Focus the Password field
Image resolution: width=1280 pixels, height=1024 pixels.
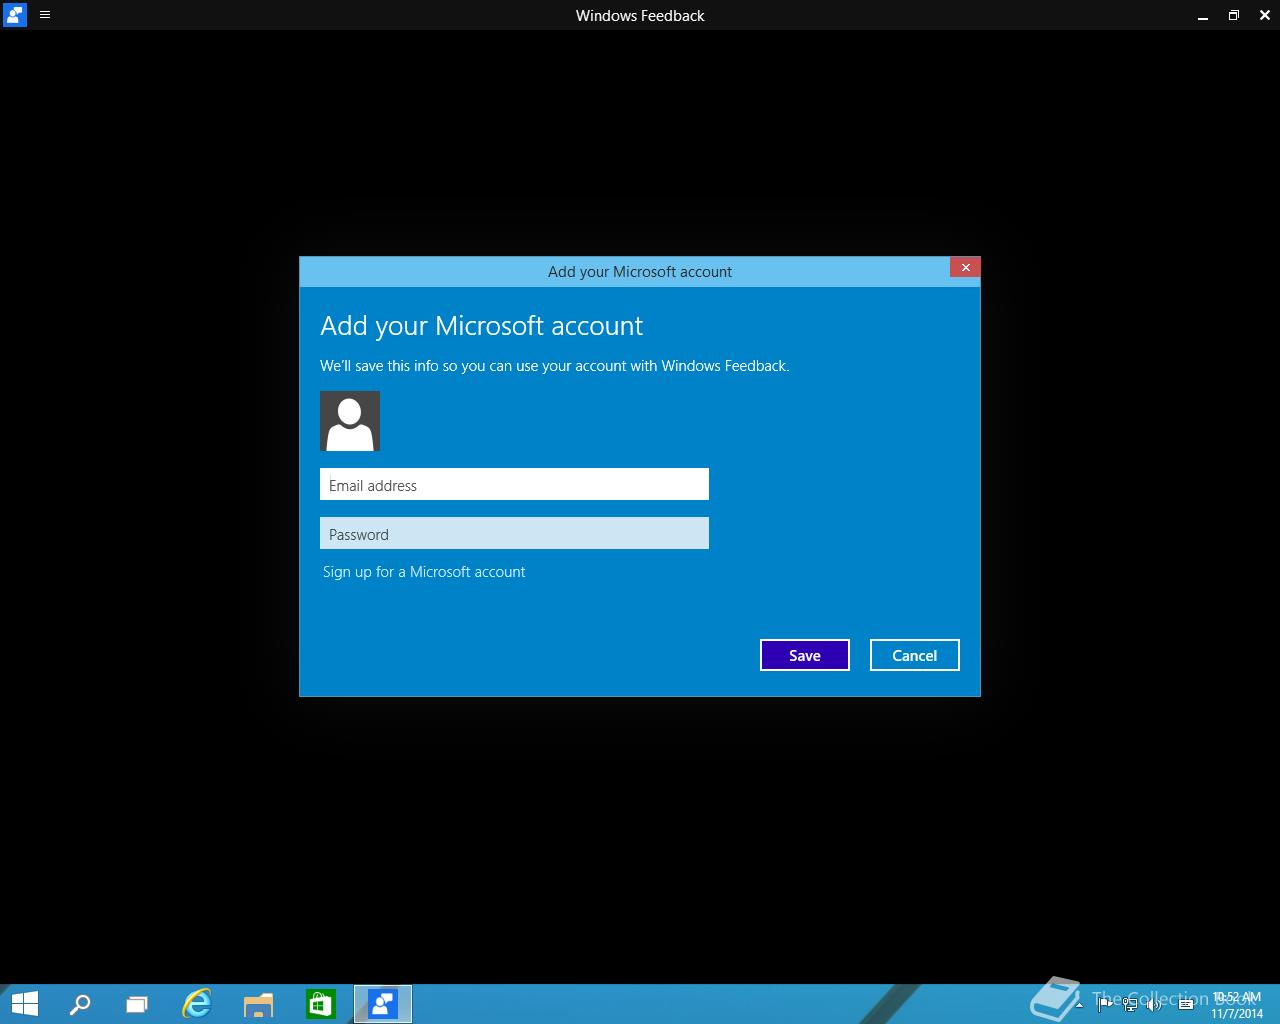pyautogui.click(x=514, y=533)
